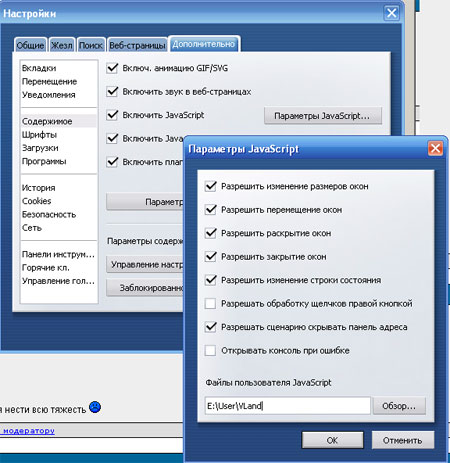
Task: Toggle Включить звук в веб-страницах checkbox
Action: tap(112, 91)
